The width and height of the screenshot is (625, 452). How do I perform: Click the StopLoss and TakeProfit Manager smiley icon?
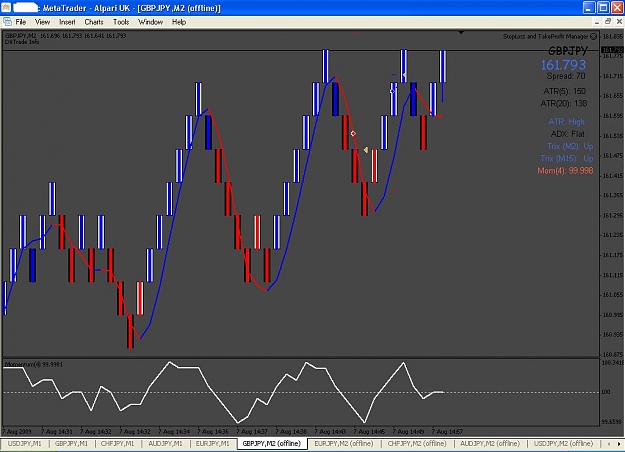pyautogui.click(x=594, y=36)
